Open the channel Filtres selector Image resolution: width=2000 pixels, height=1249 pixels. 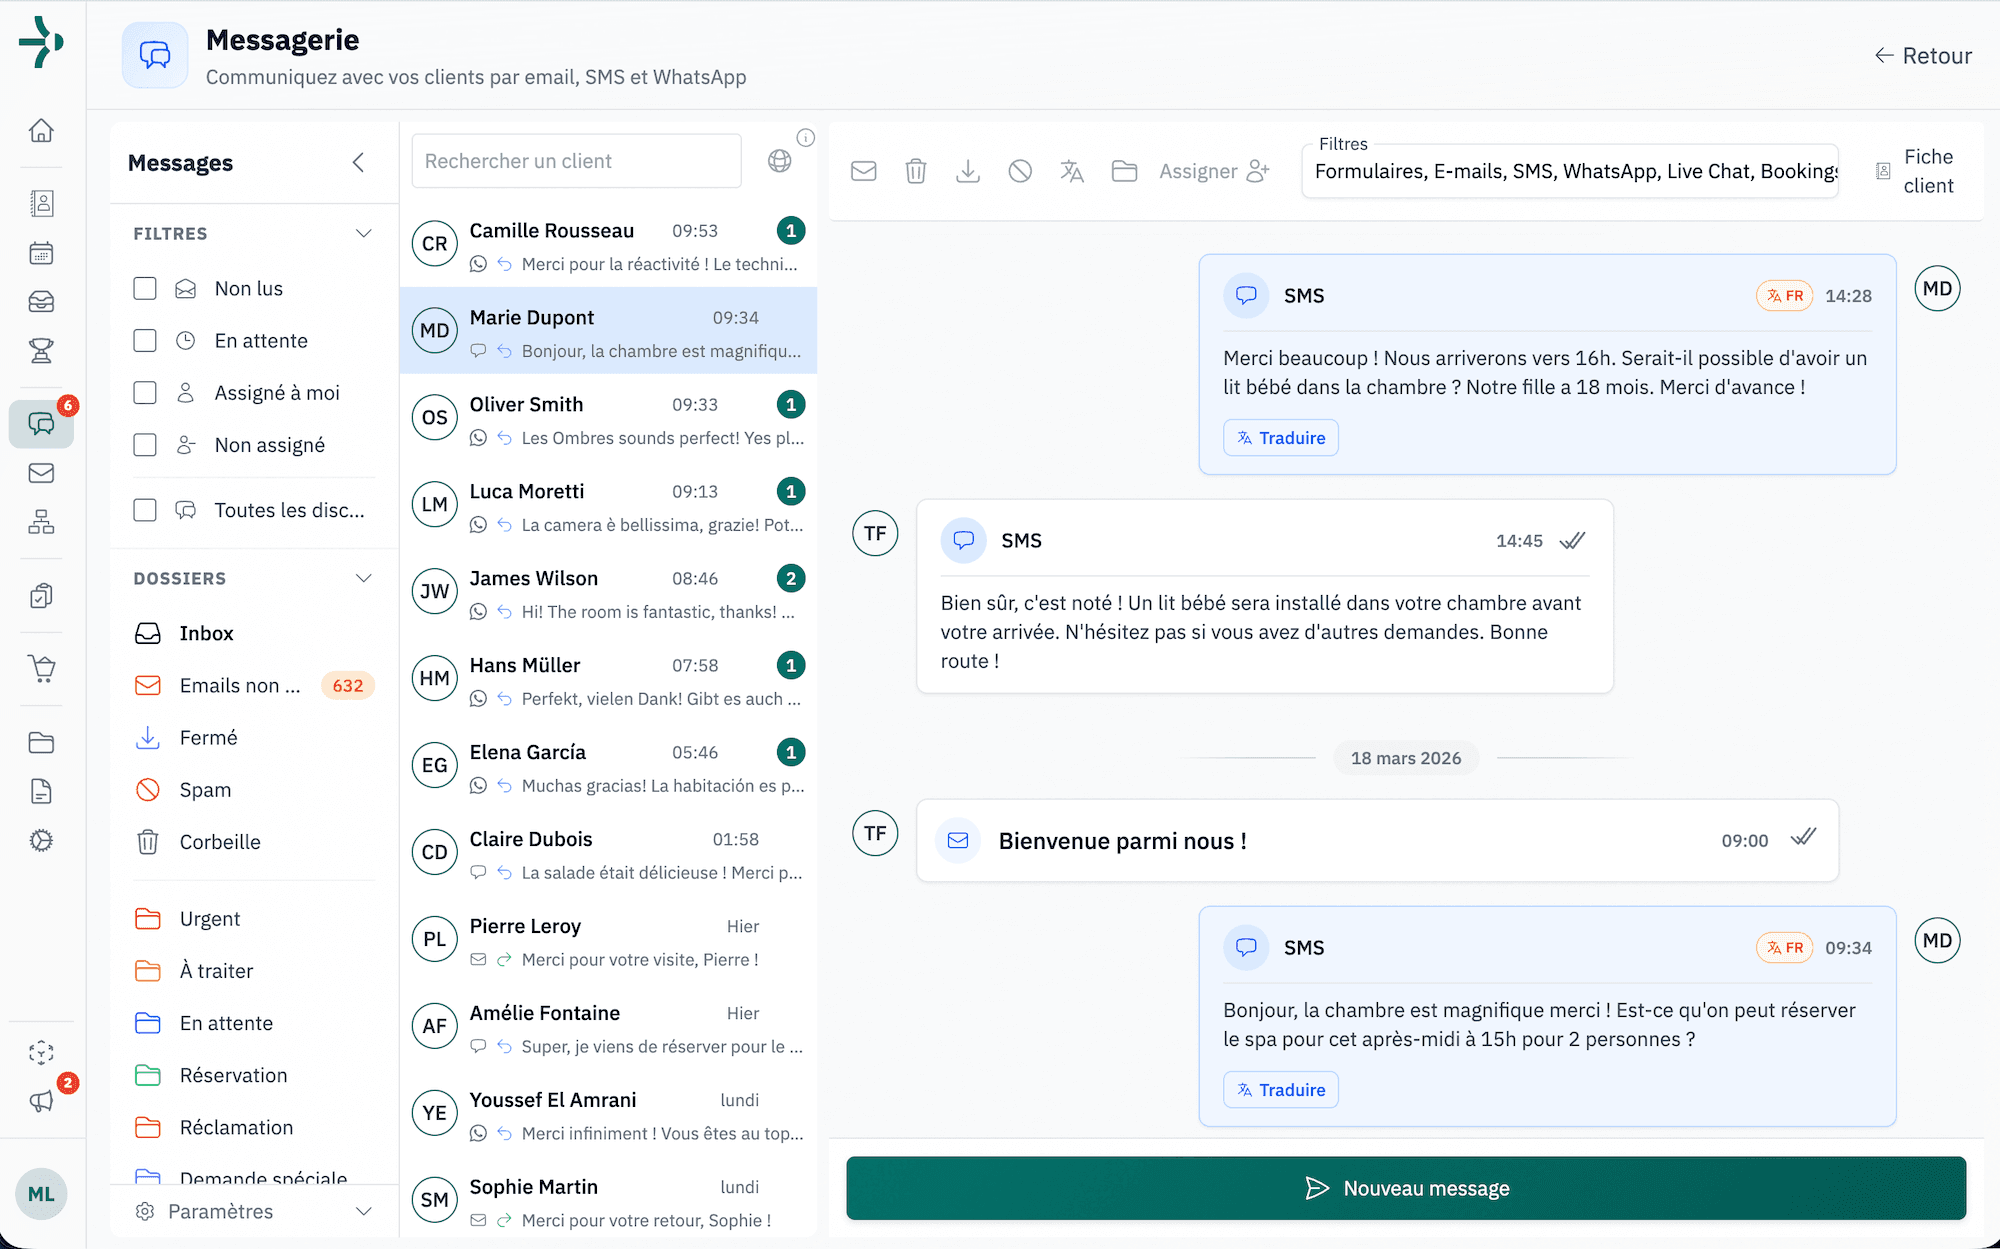[x=1570, y=171]
